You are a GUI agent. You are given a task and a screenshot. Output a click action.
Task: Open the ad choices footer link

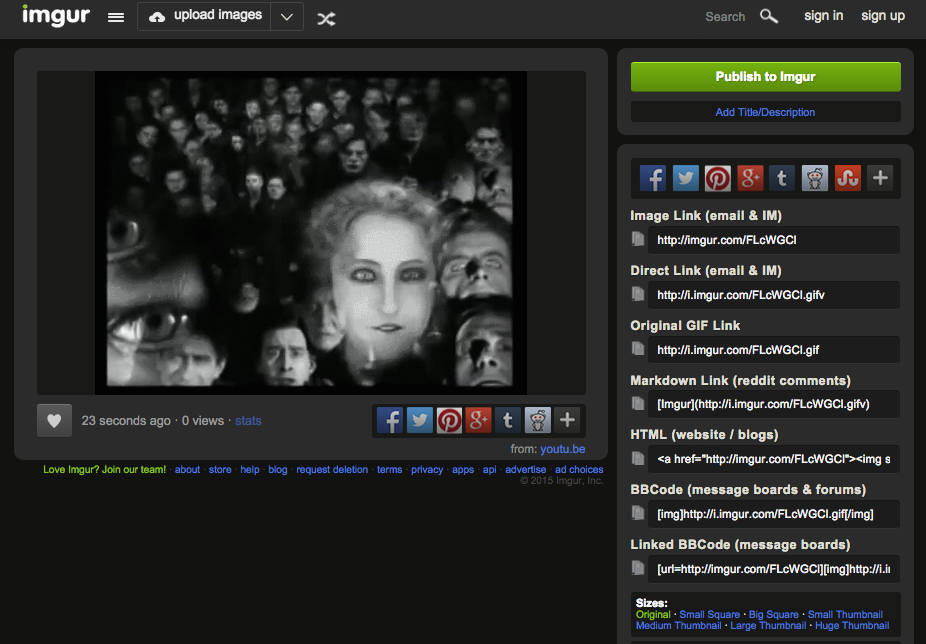tap(579, 470)
